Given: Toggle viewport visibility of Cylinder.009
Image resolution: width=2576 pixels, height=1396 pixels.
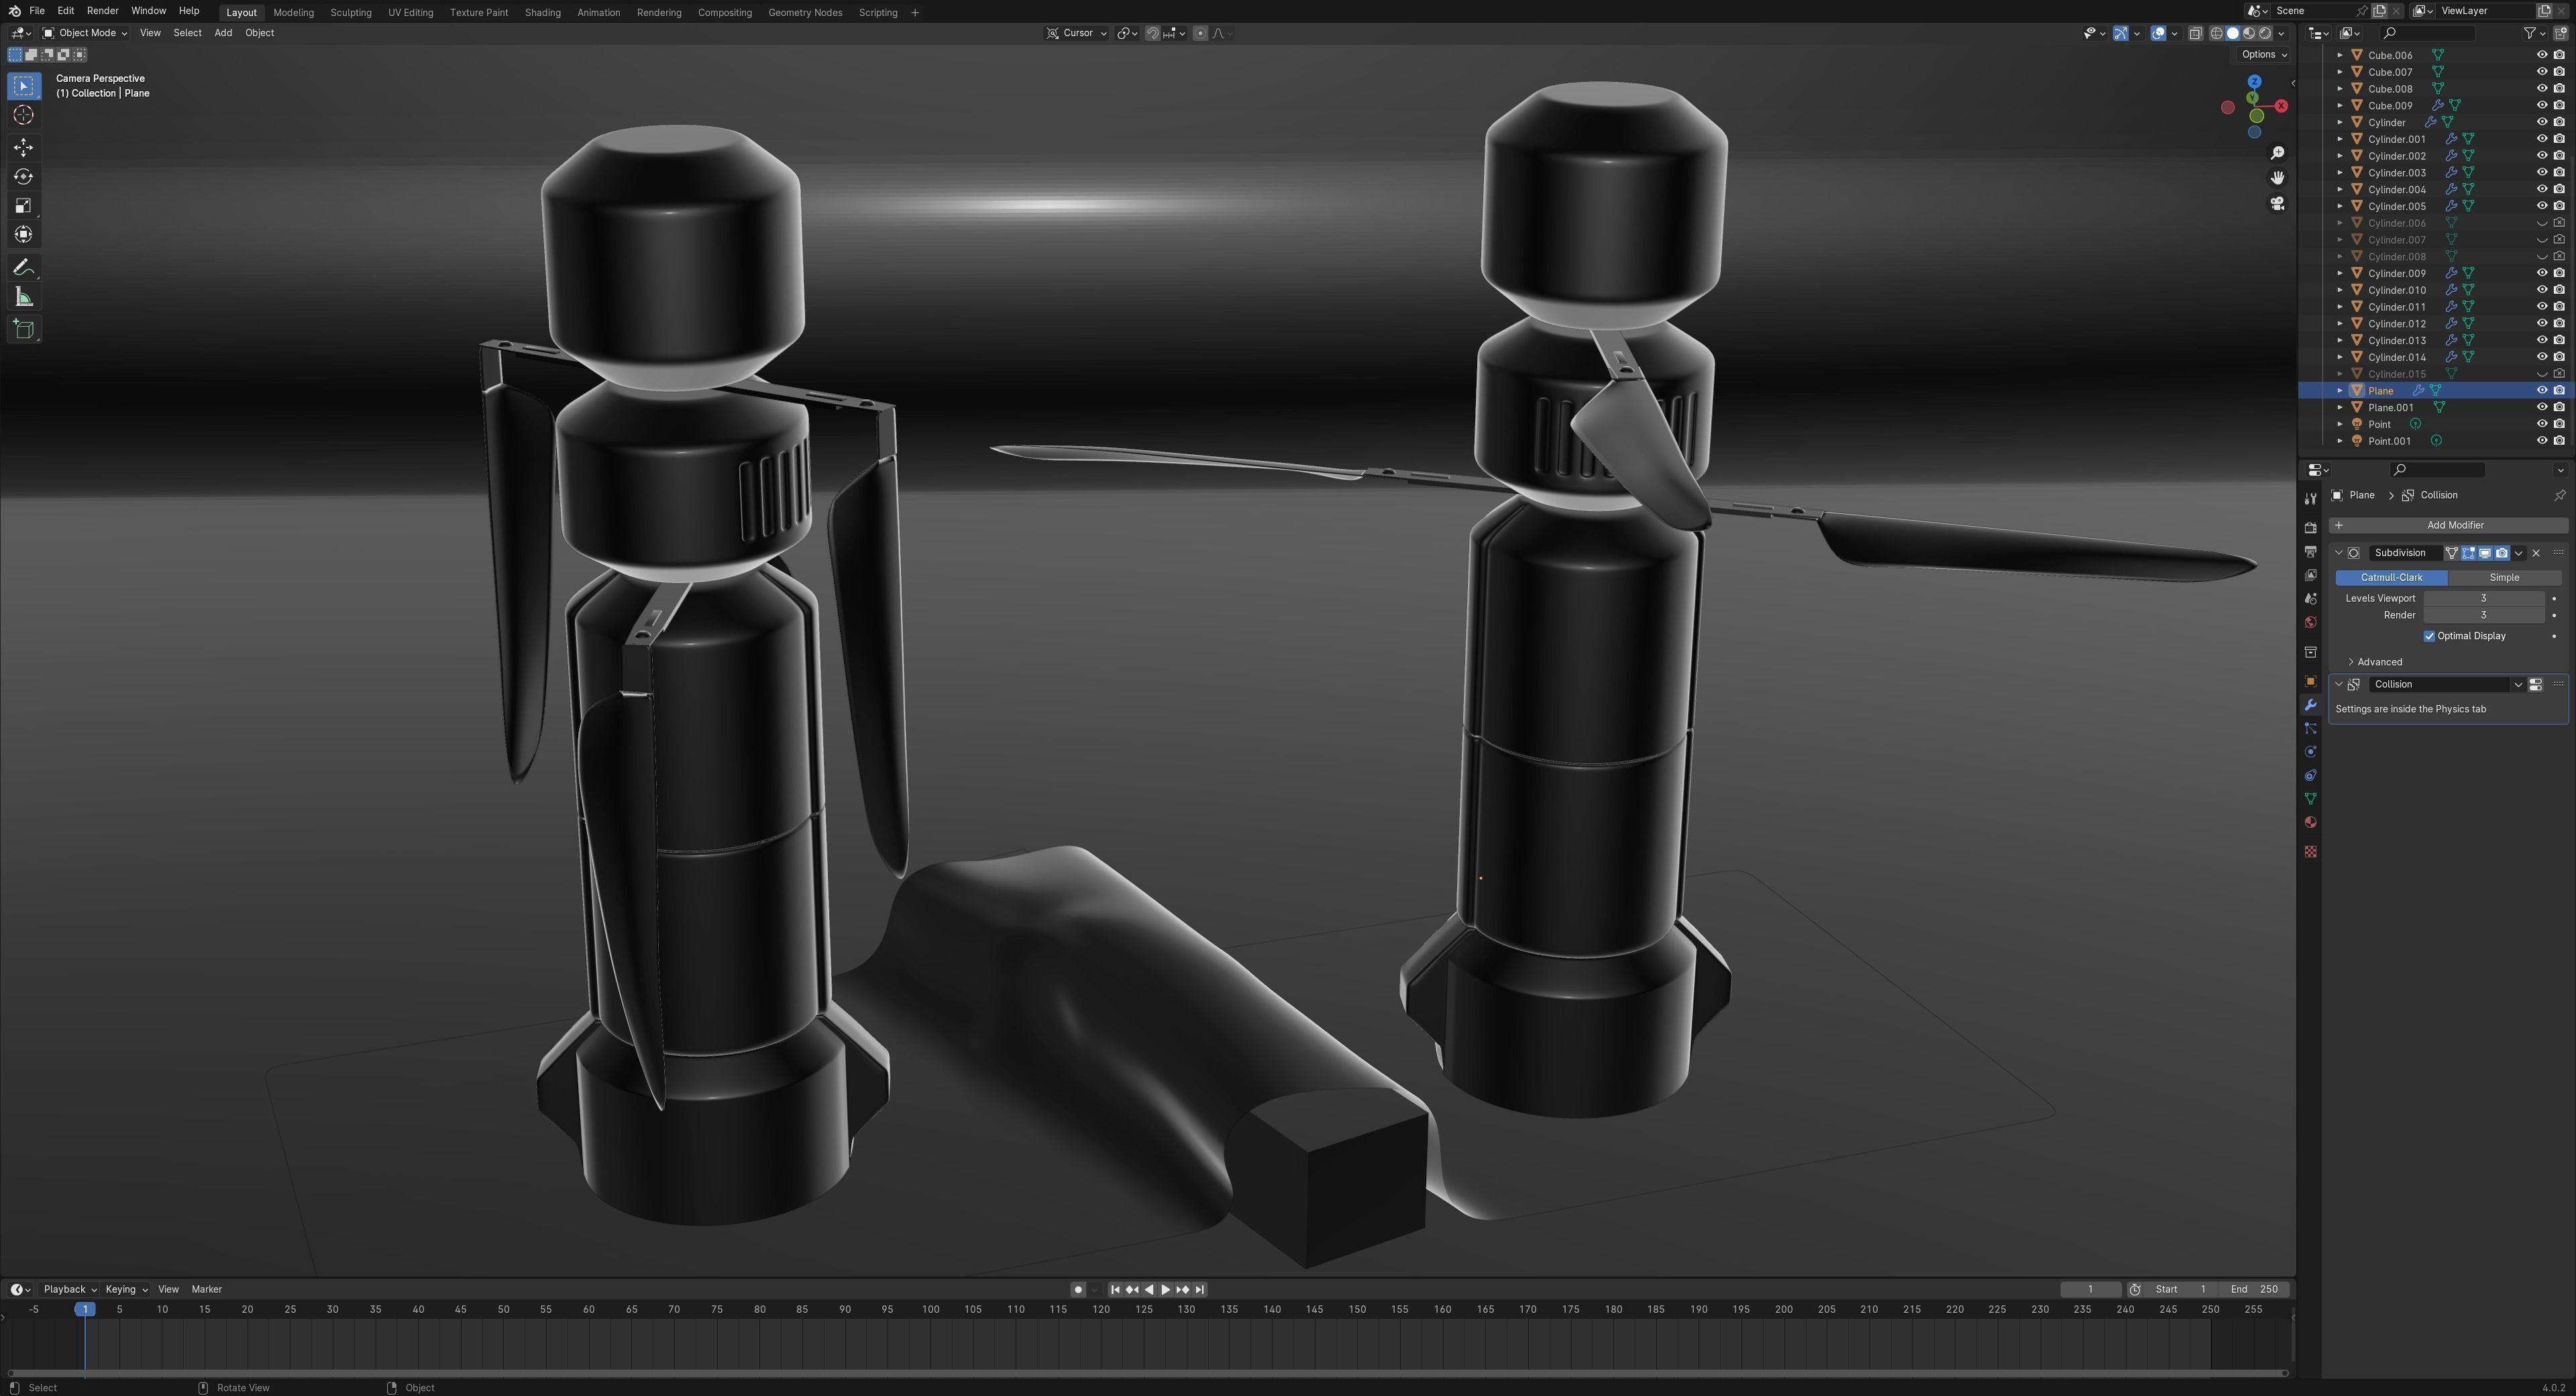Looking at the screenshot, I should pos(2541,273).
